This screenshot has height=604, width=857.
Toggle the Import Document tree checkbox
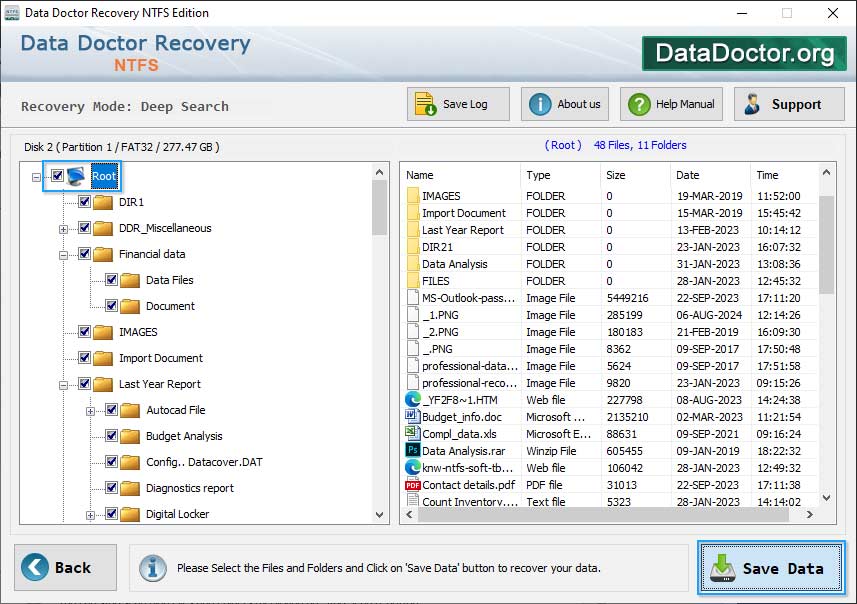tap(84, 357)
